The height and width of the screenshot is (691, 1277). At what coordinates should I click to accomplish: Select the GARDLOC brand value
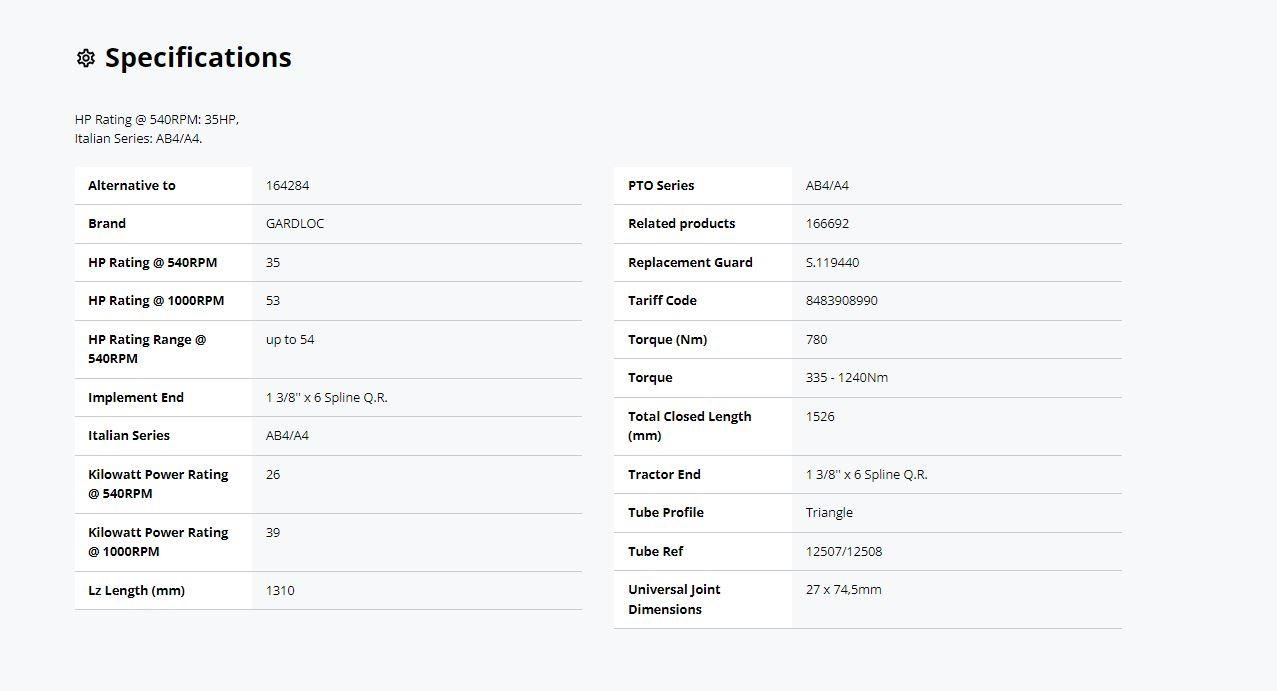click(295, 224)
